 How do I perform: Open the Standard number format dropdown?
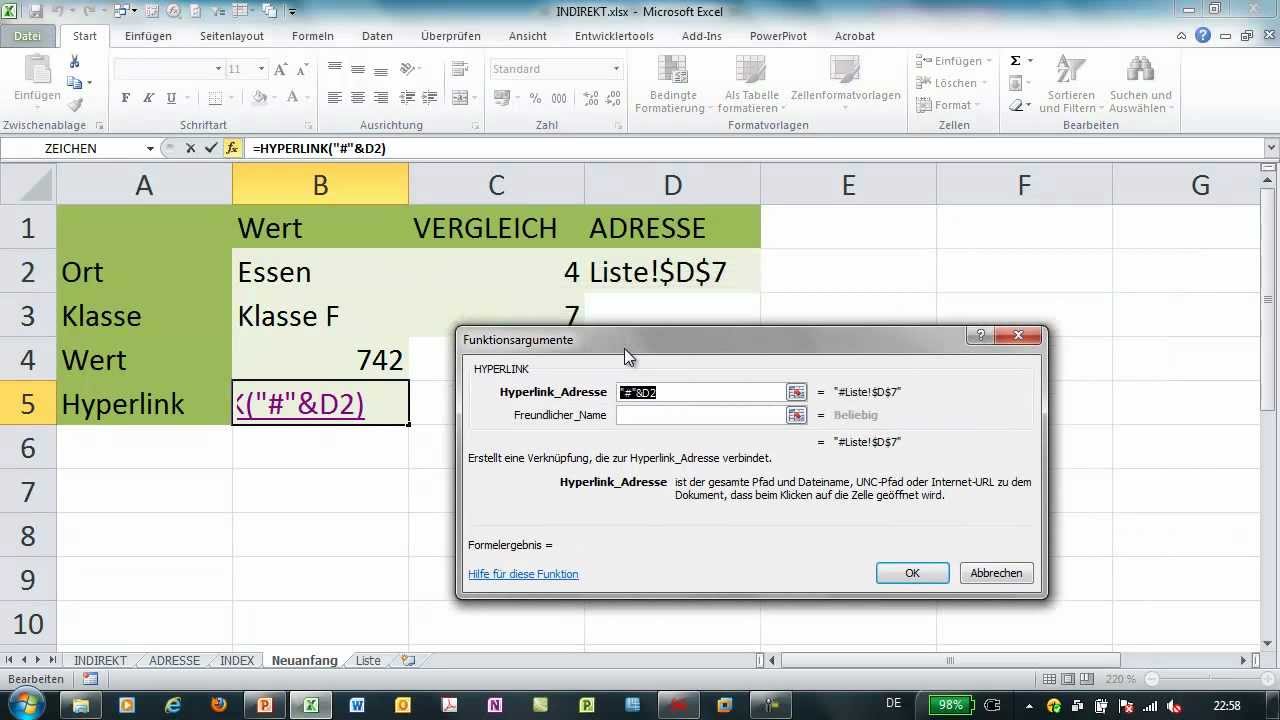coord(616,69)
